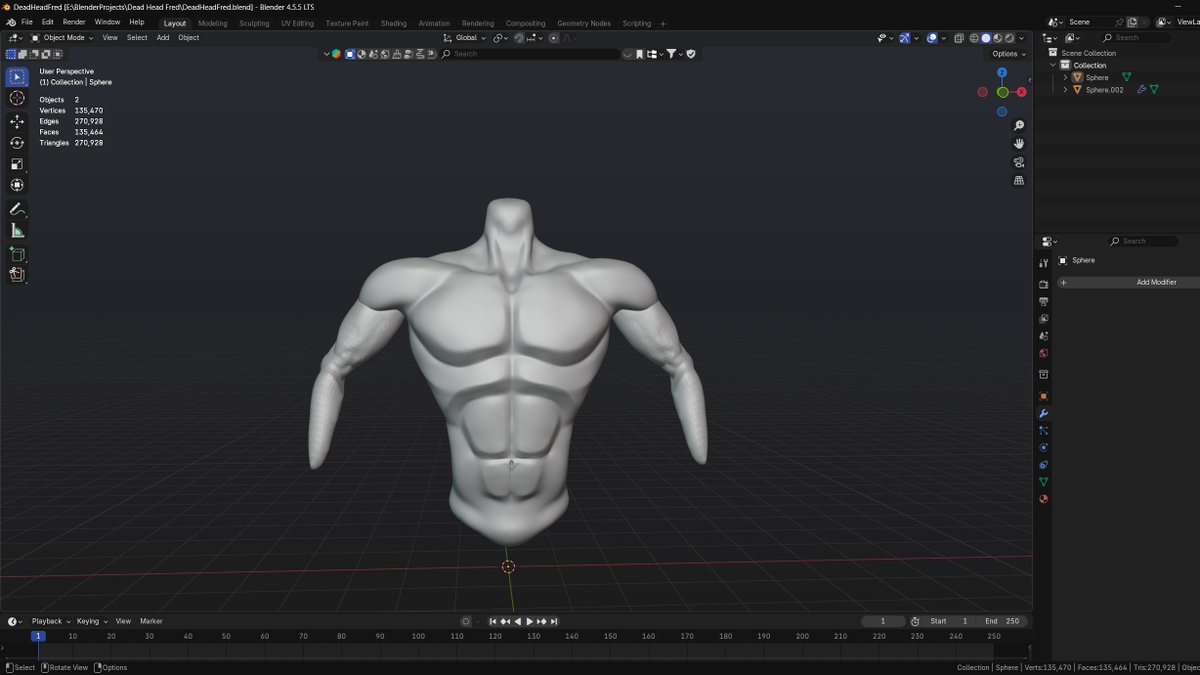Toggle viewport overlays
The width and height of the screenshot is (1200, 675).
coord(931,38)
